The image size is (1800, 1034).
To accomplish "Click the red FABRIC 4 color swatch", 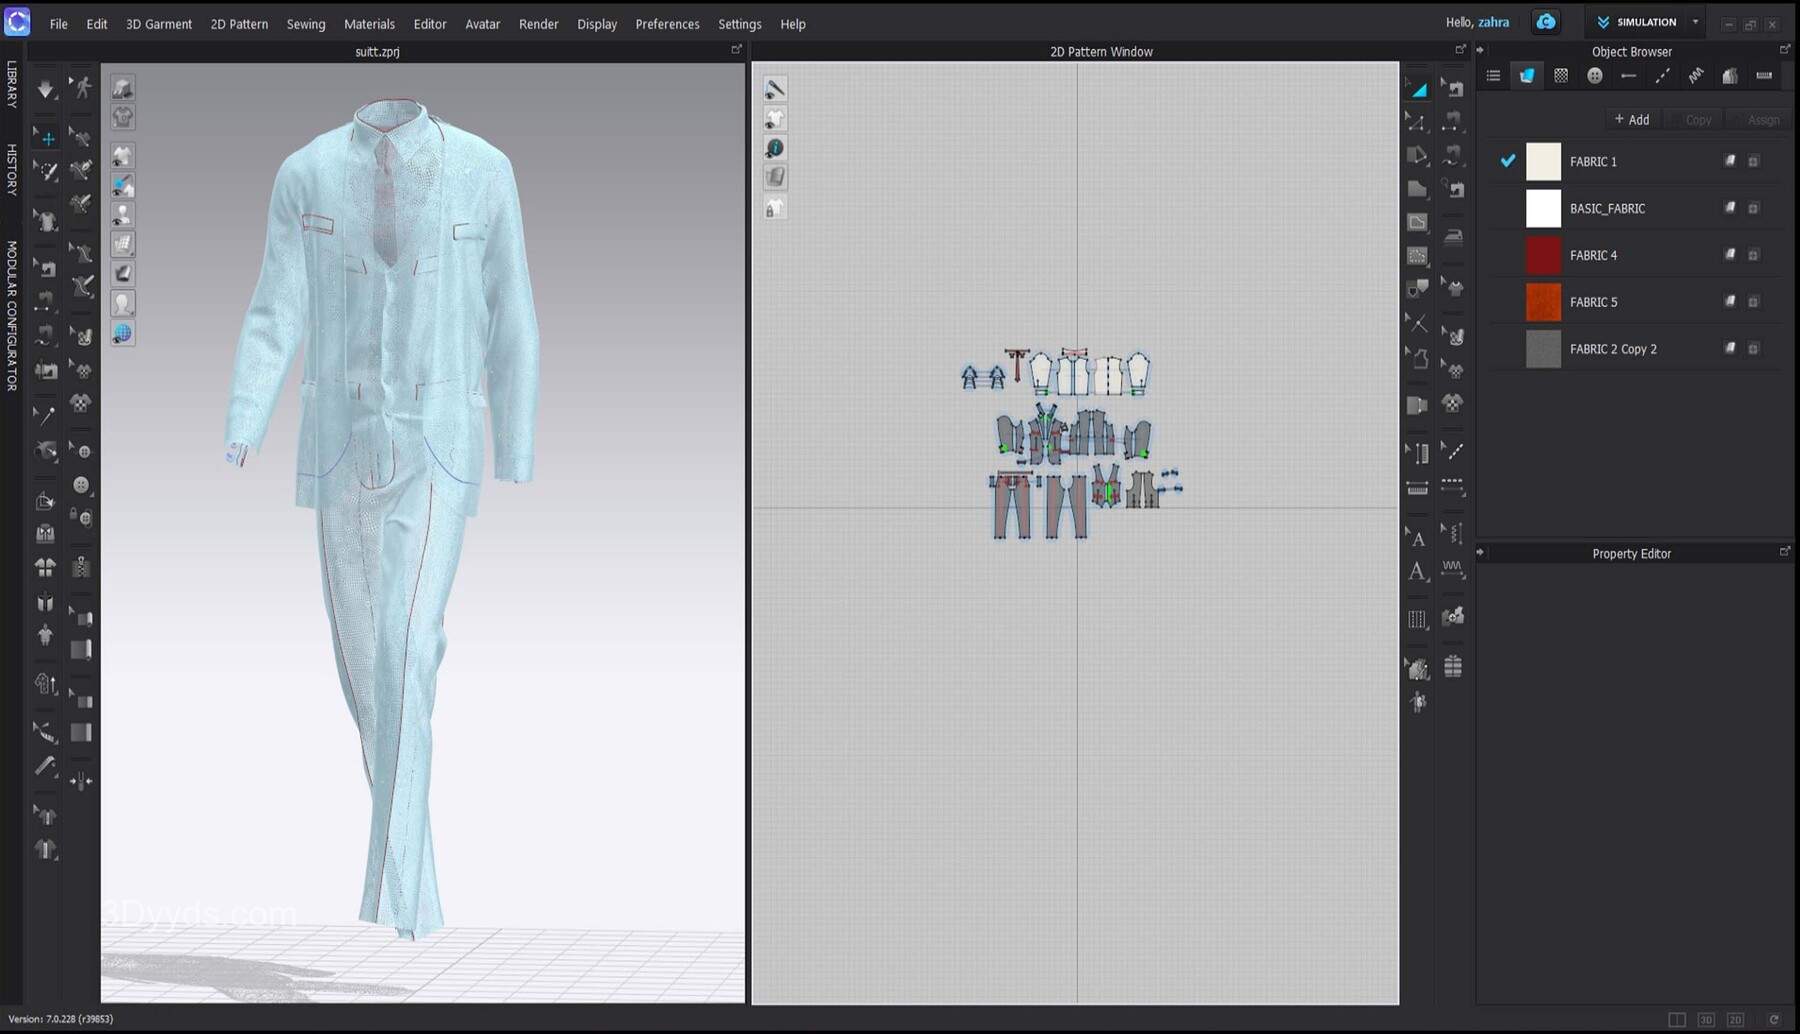I will 1543,255.
